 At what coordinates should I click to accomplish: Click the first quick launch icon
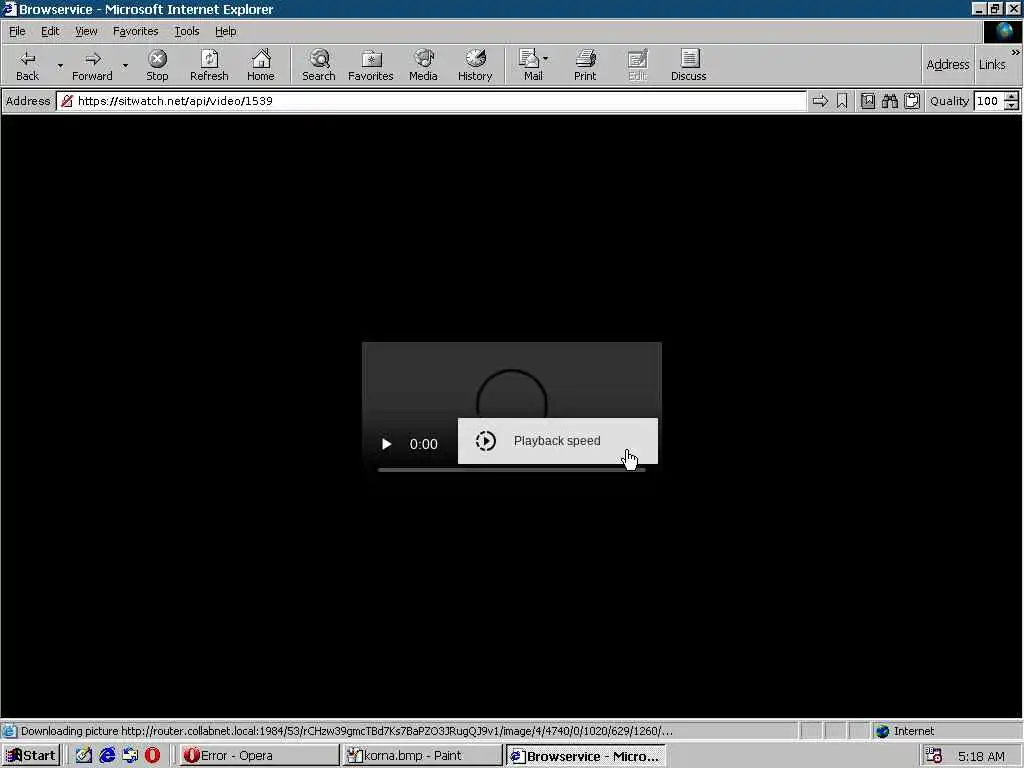click(x=84, y=756)
